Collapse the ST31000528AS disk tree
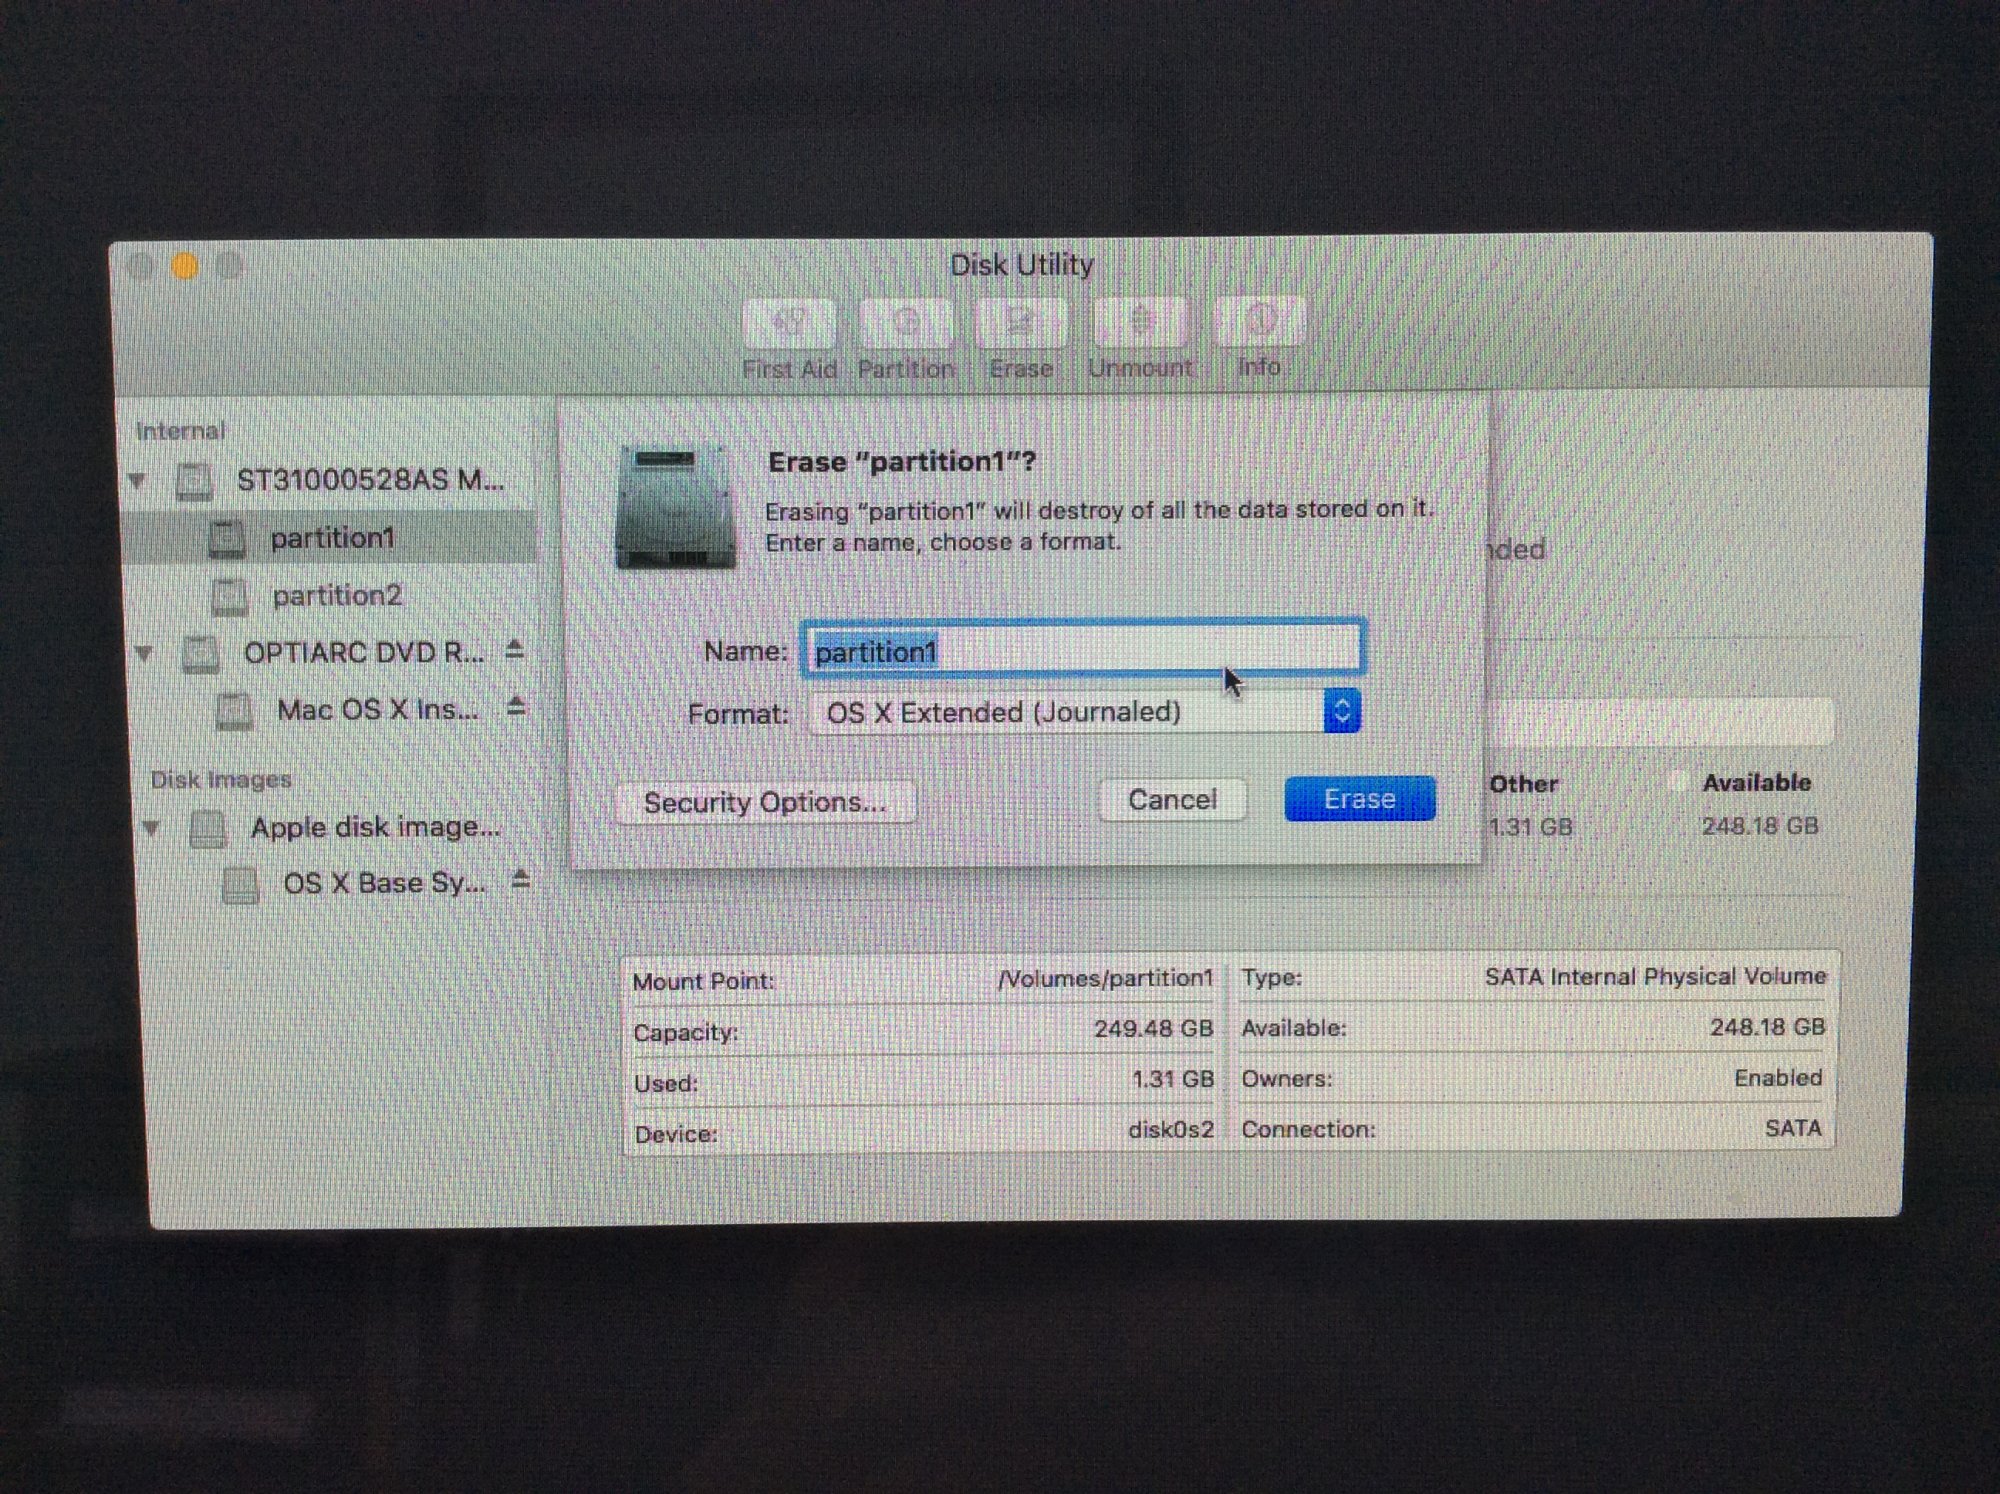 click(138, 481)
